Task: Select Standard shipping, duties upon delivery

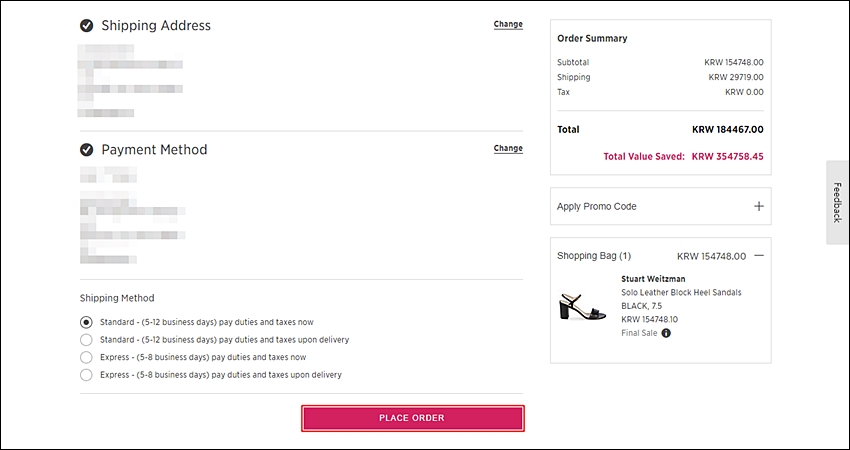Action: pos(86,340)
